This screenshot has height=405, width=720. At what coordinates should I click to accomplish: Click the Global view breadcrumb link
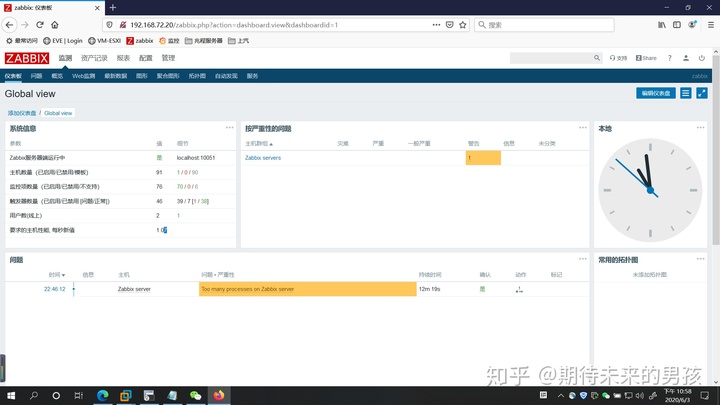click(x=58, y=113)
